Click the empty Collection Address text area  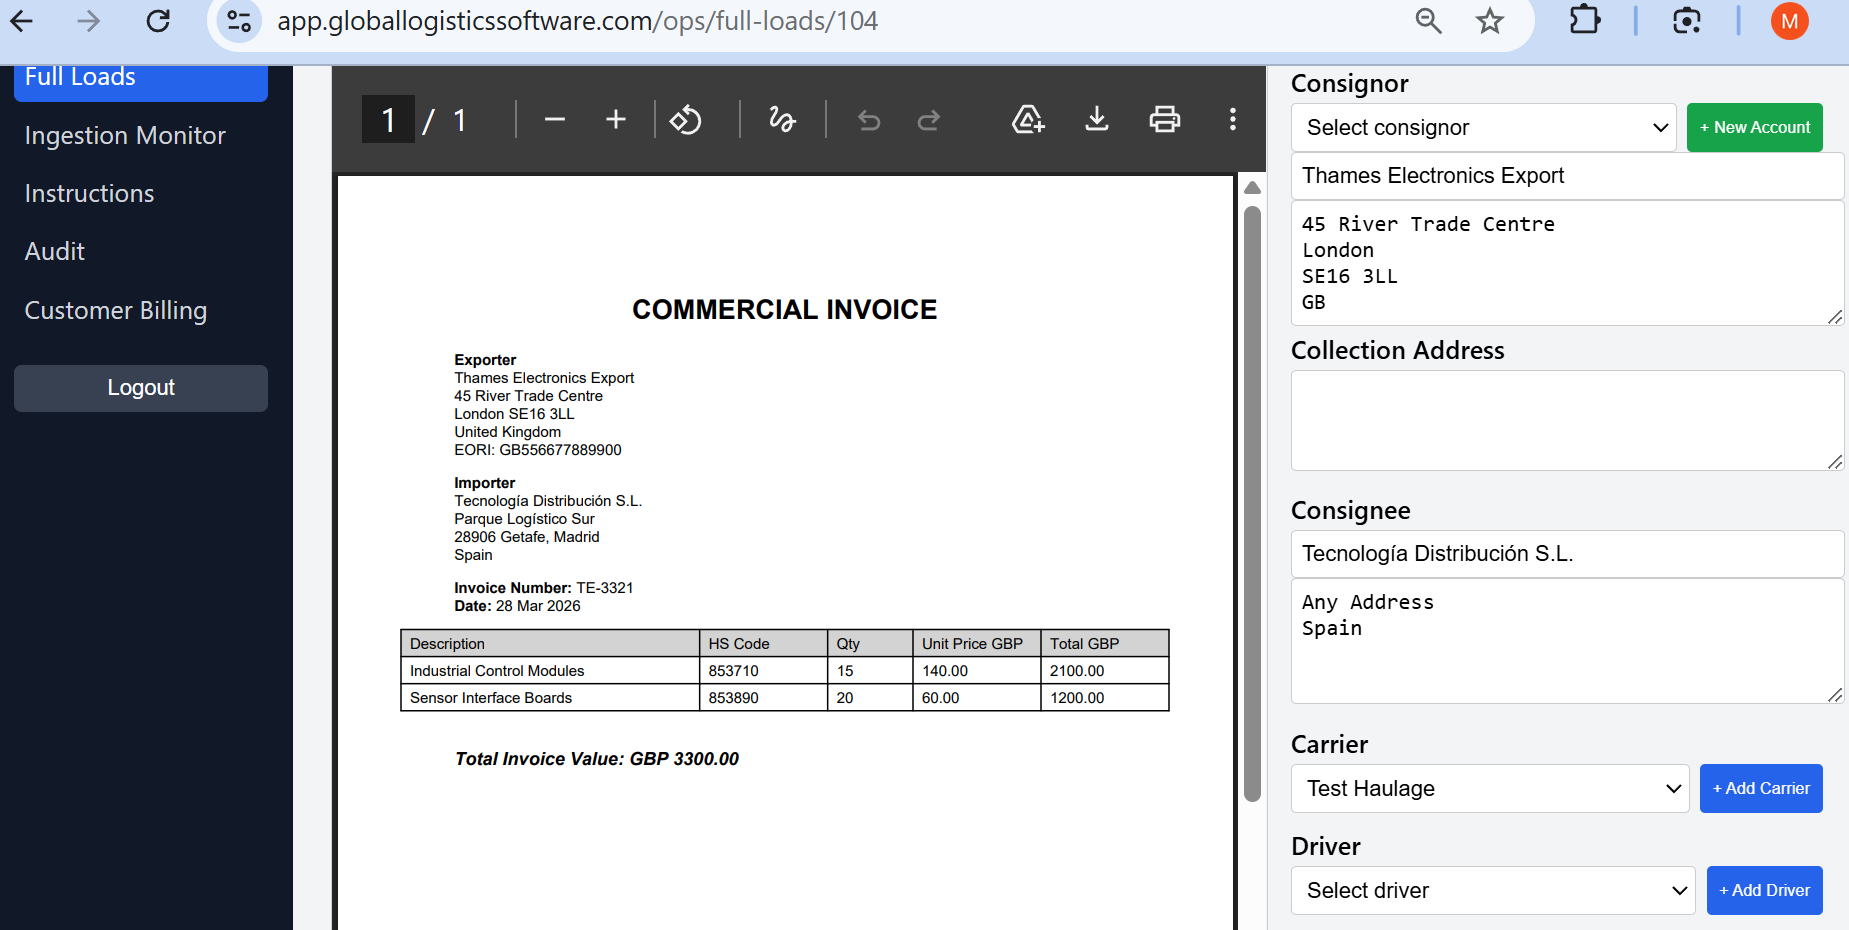[1567, 421]
